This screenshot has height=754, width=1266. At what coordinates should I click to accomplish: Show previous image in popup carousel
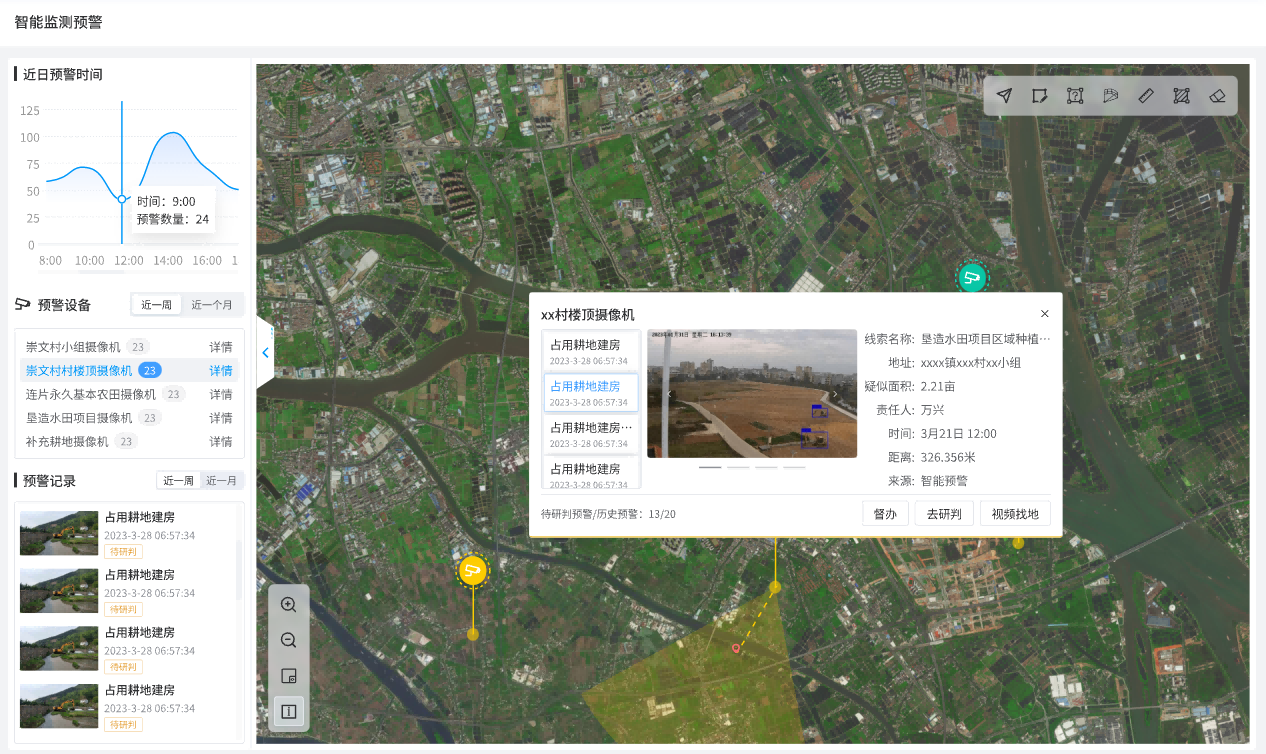(x=669, y=394)
